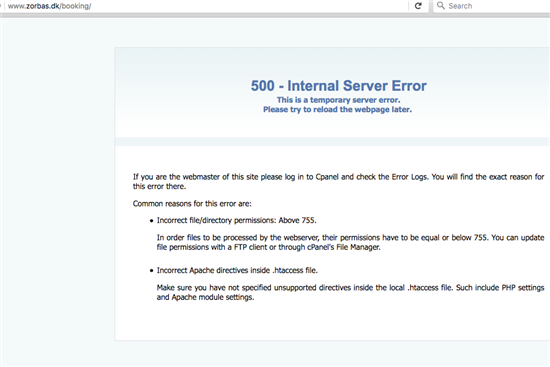
Task: Click the reload page icon
Action: 418,6
